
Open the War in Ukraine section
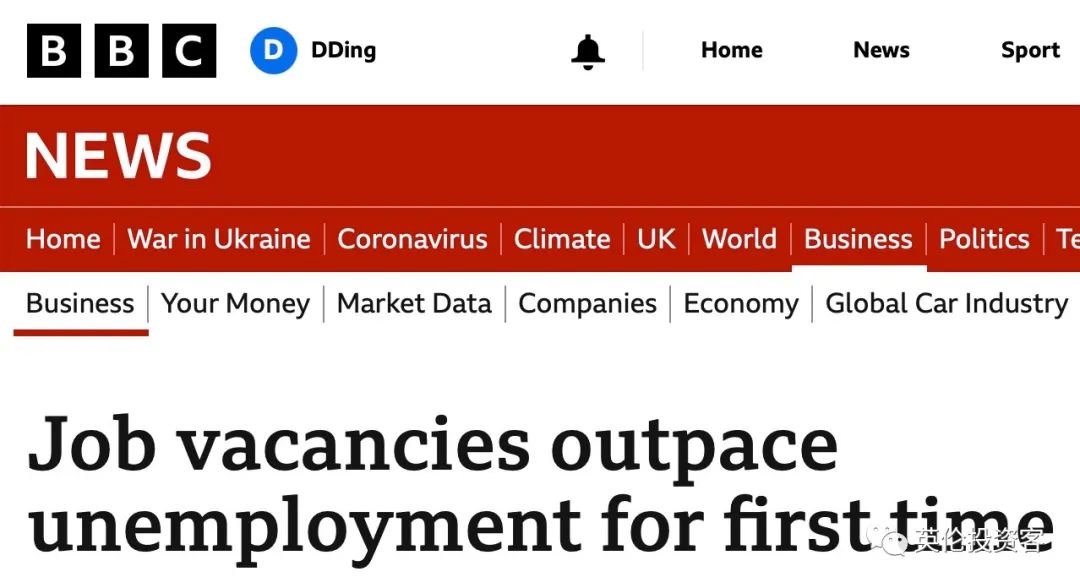coord(219,239)
